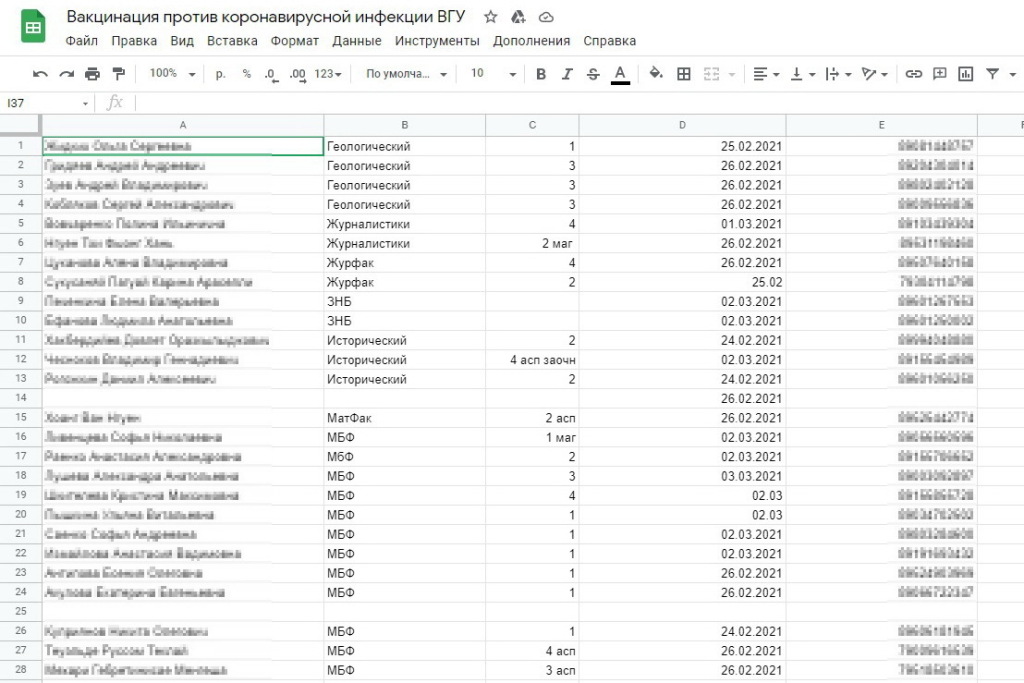Click the print icon
This screenshot has width=1024, height=683.
93,74
